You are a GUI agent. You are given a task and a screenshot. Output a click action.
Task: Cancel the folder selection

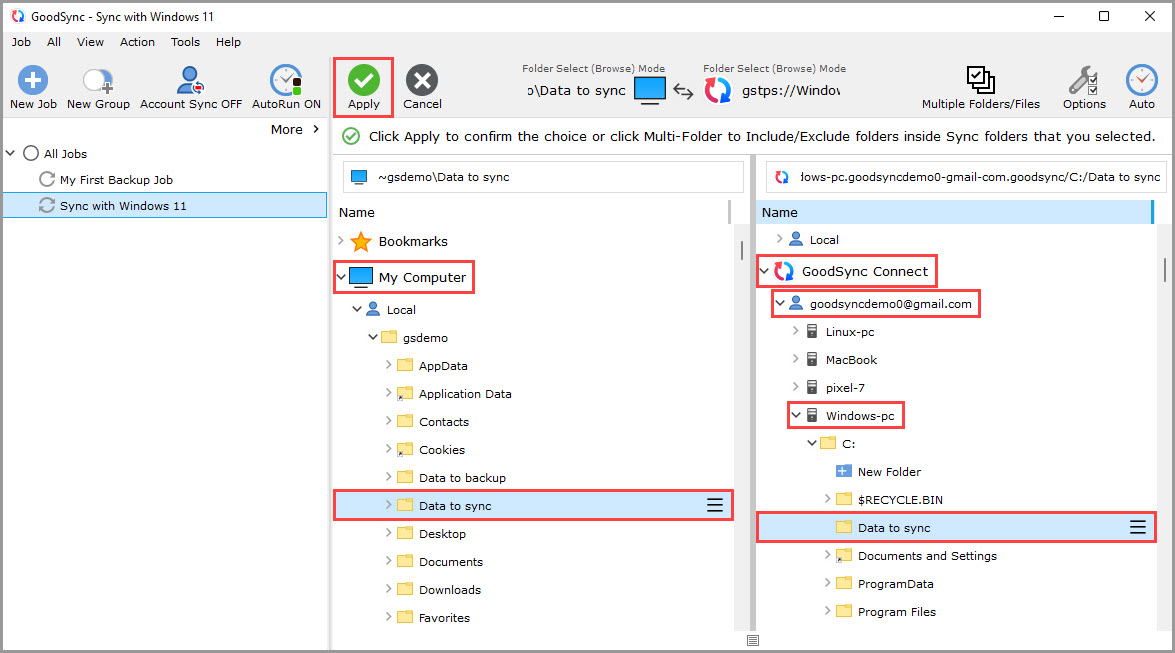422,80
